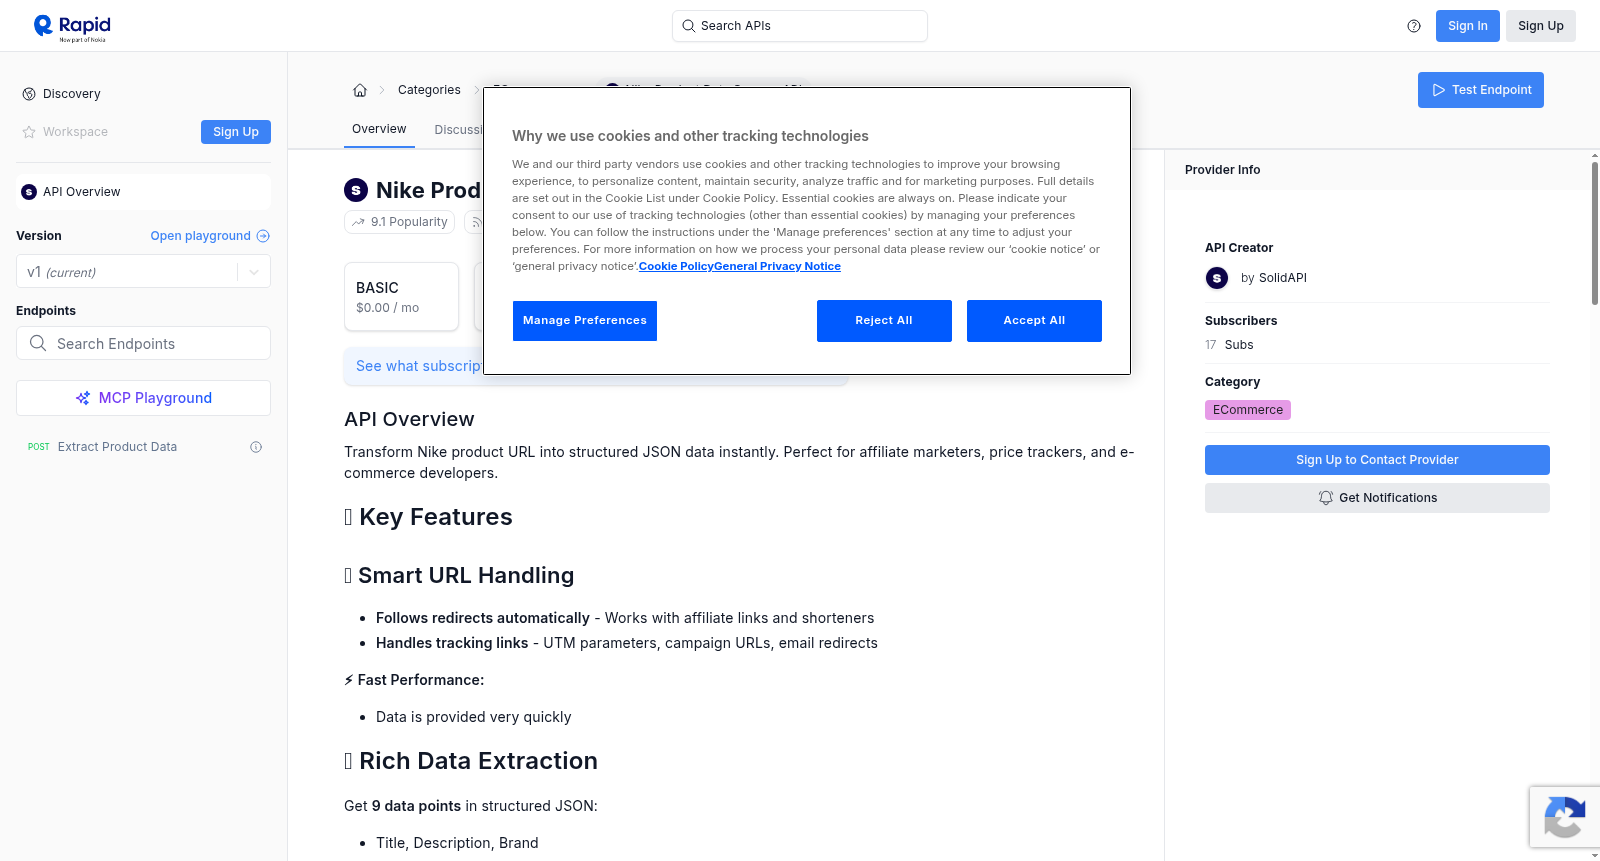Click the API Overview sidebar icon
1600x861 pixels.
click(x=29, y=192)
